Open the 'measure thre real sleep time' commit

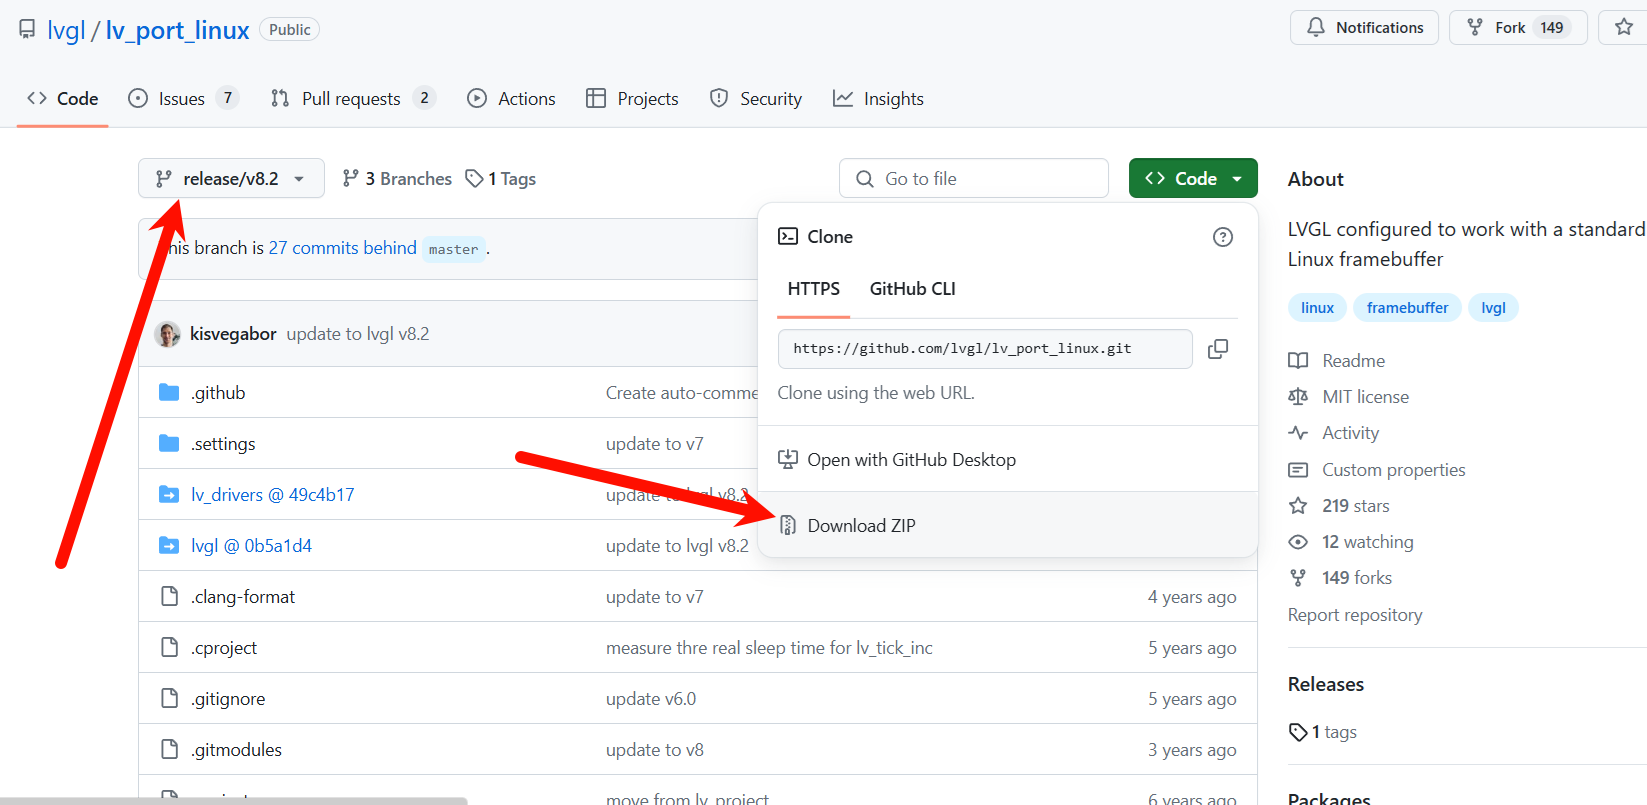pos(769,648)
